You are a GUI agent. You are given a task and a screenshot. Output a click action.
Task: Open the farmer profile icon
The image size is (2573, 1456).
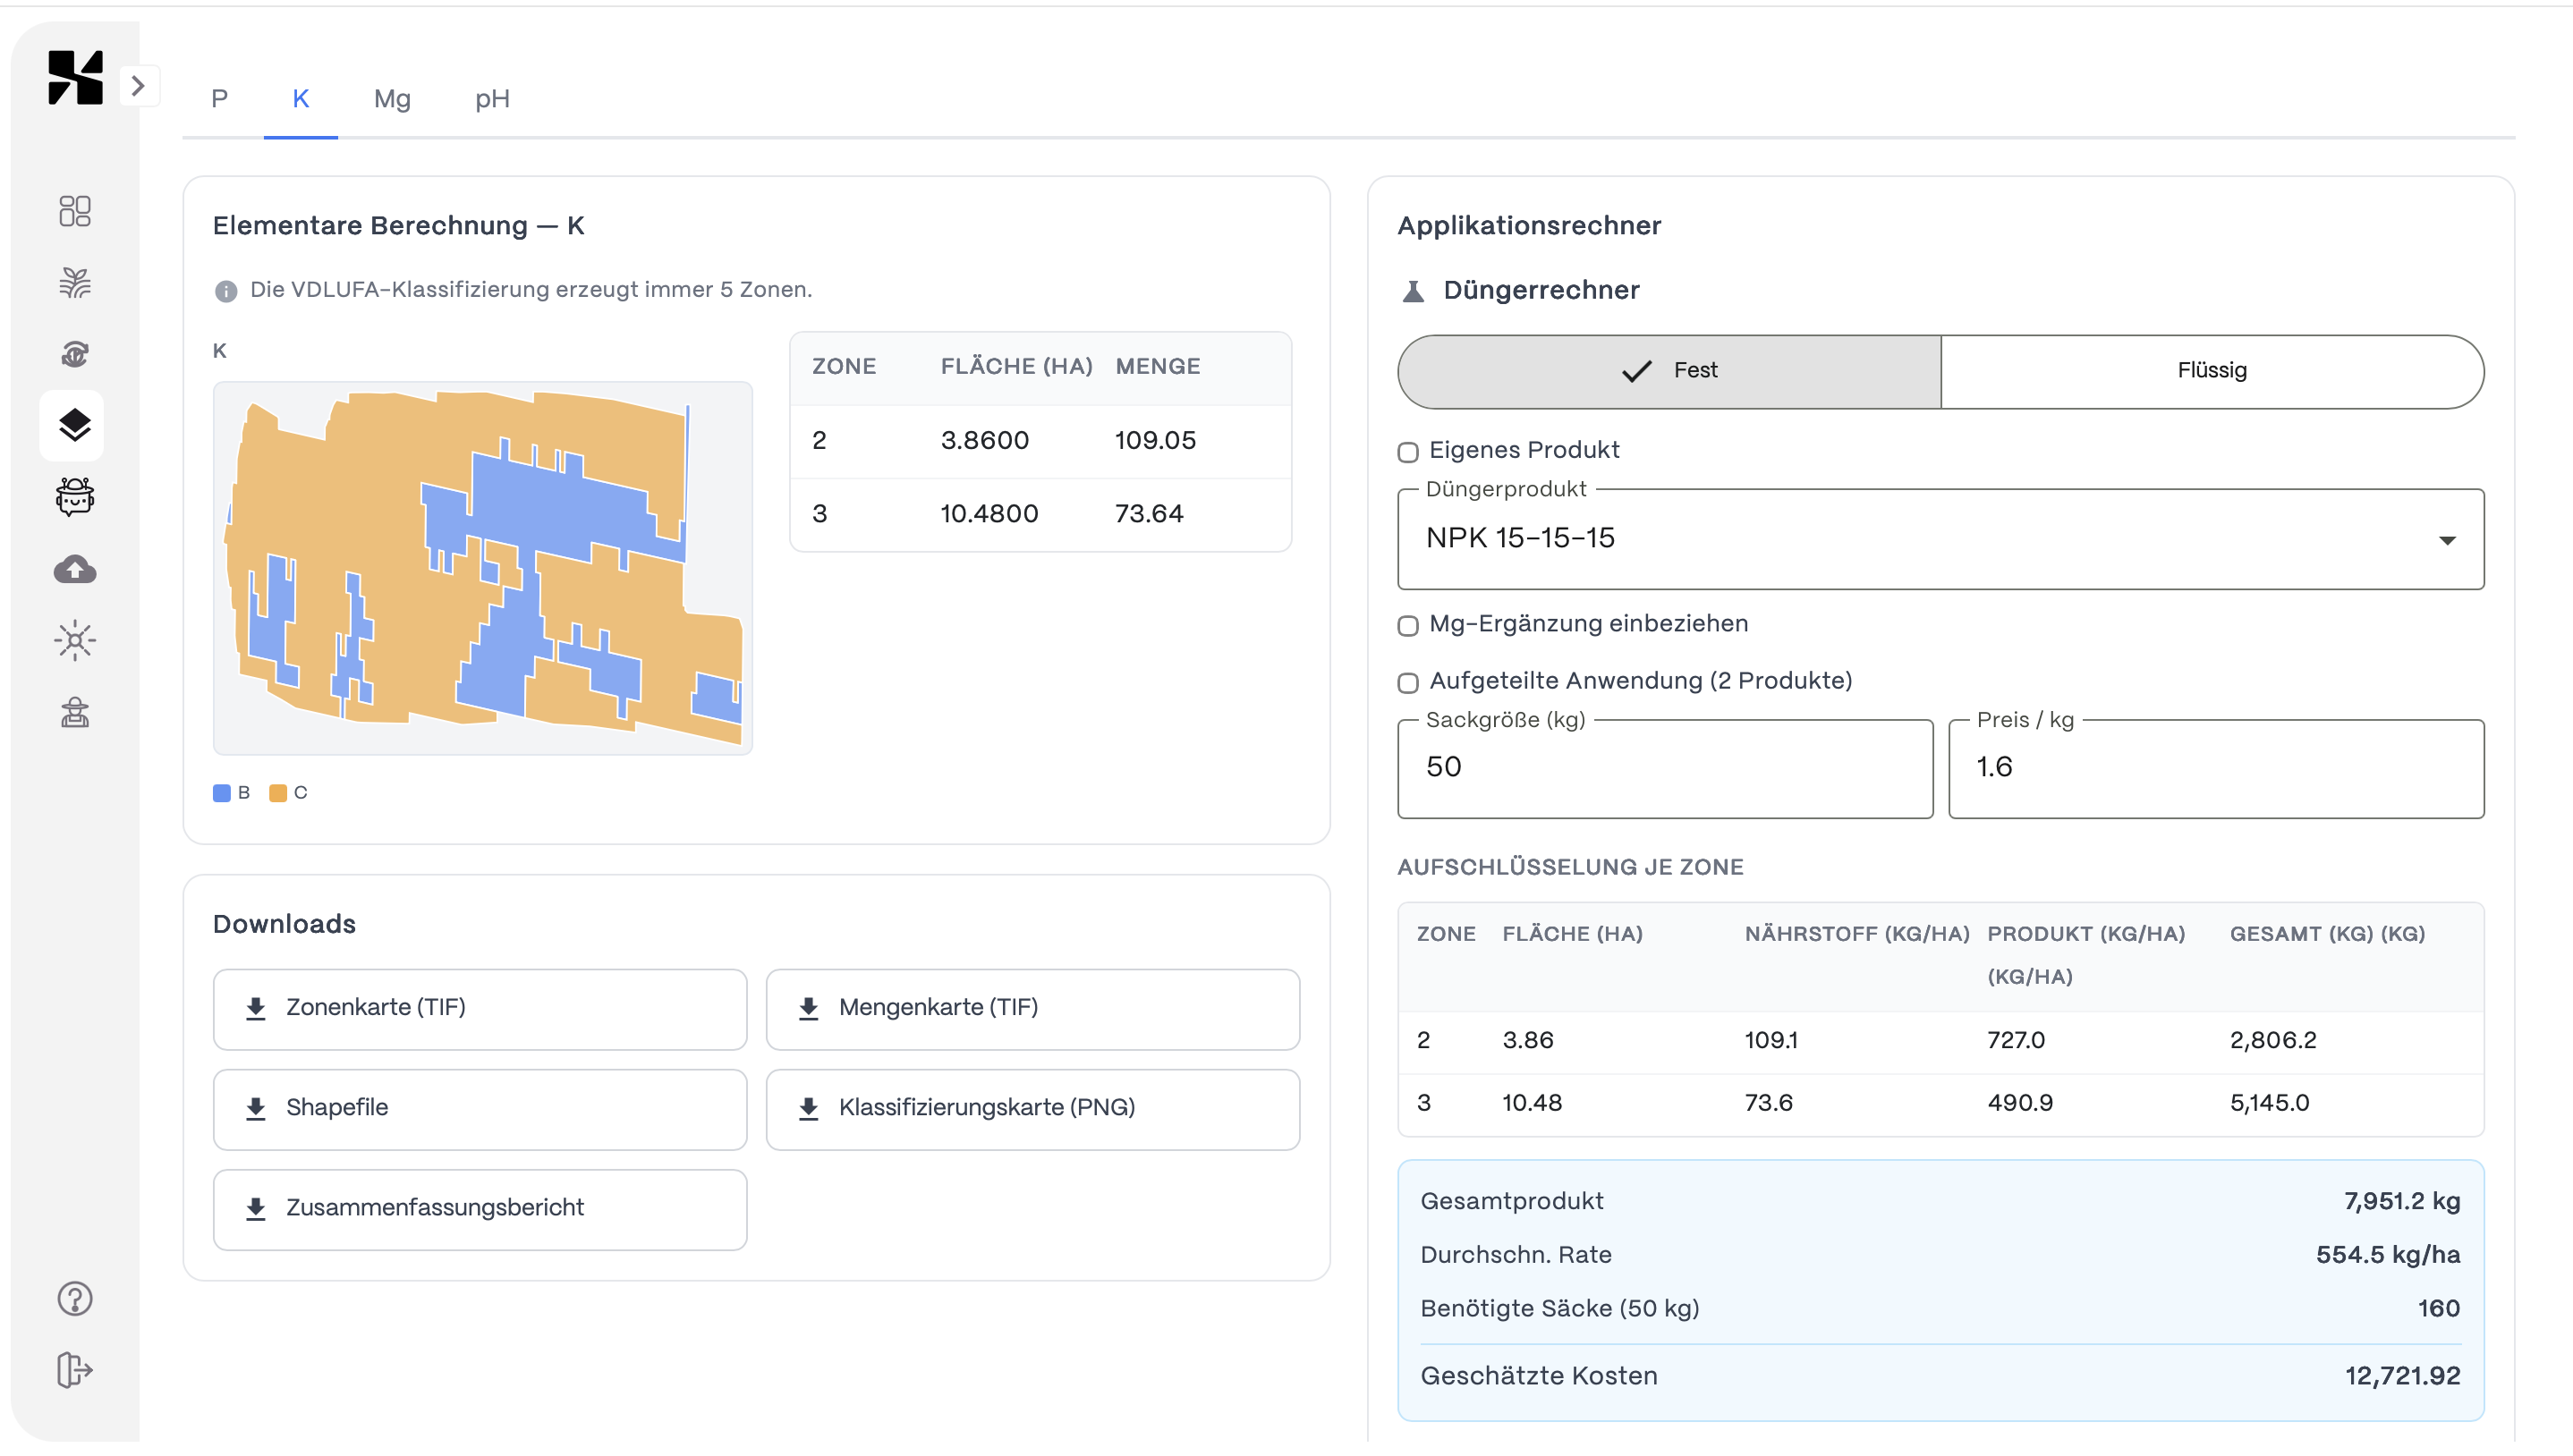point(74,712)
